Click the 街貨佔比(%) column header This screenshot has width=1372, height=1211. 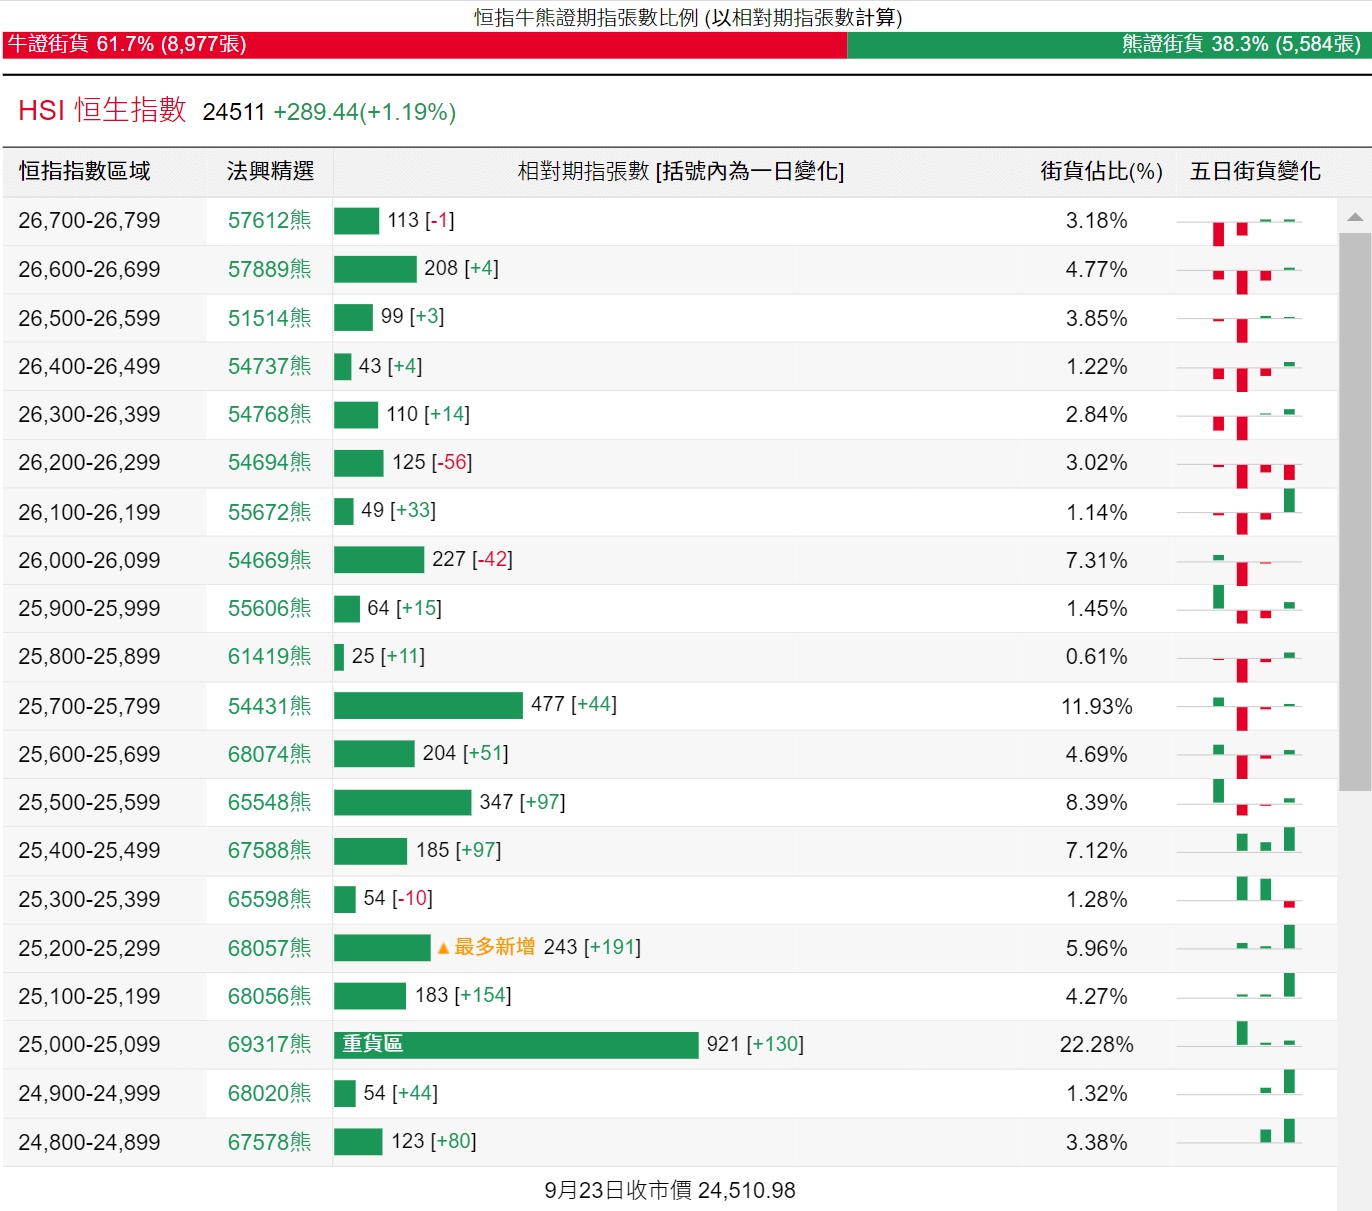[1100, 172]
